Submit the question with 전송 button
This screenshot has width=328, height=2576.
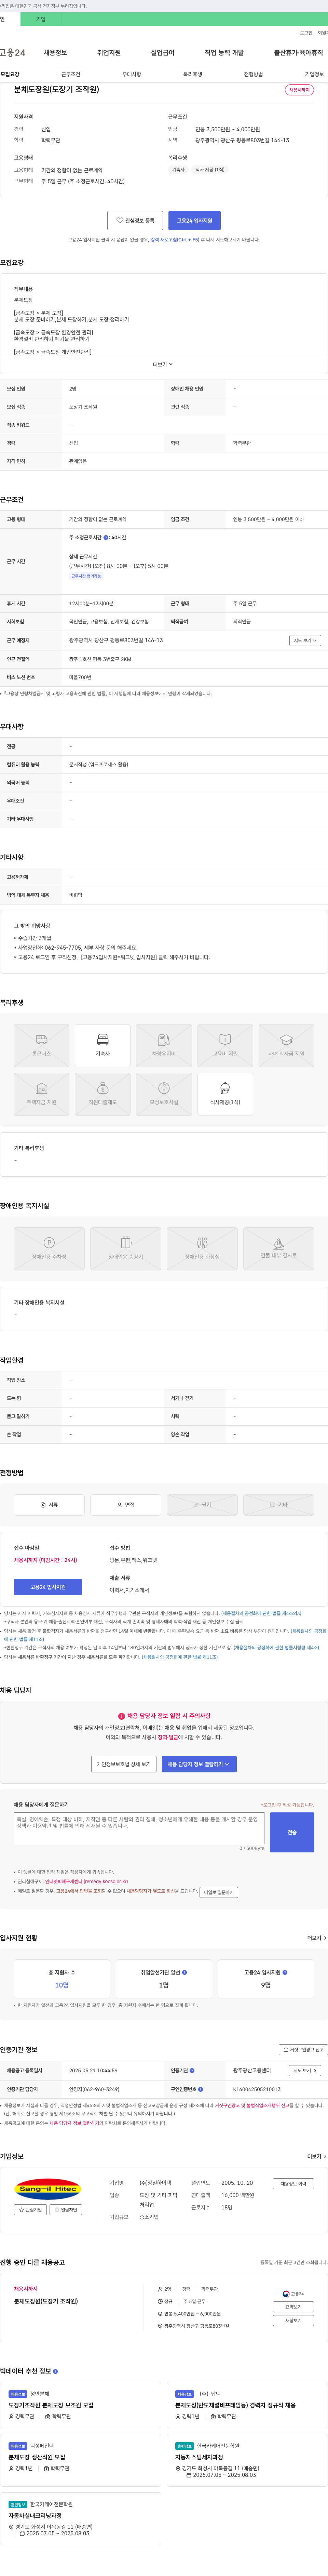pos(292,1832)
